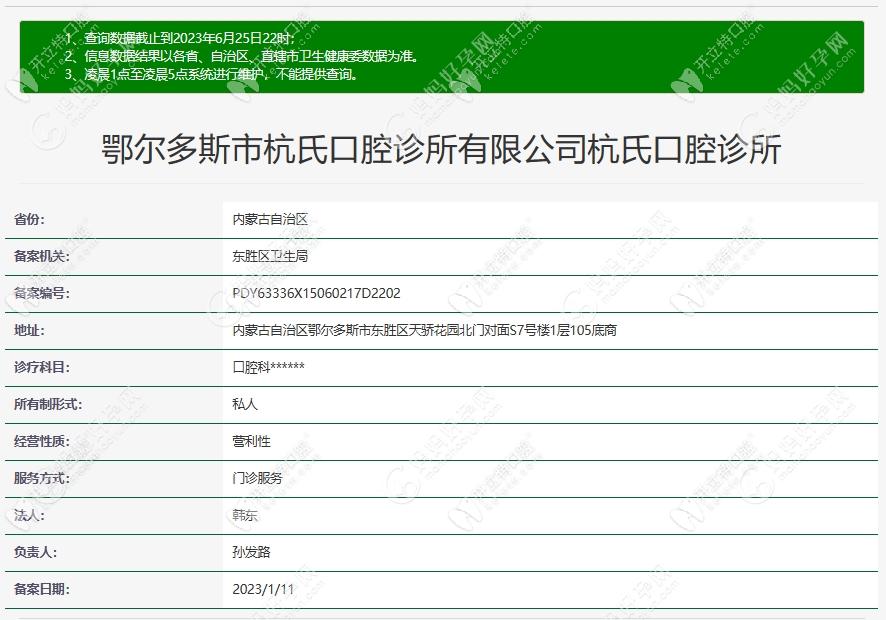Click the value 东胜区卫生局
The height and width of the screenshot is (620, 886).
point(270,256)
